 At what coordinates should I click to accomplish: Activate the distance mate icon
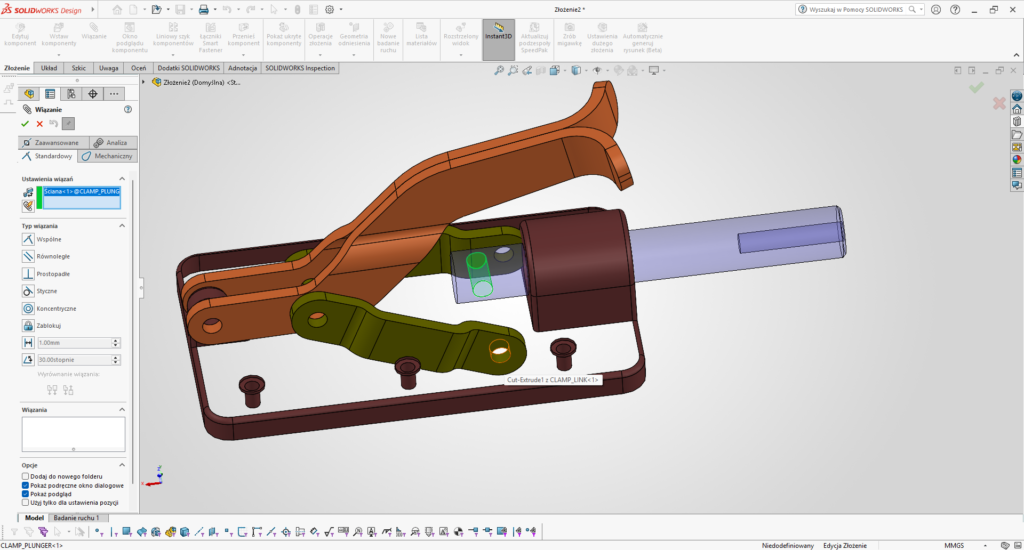click(28, 342)
